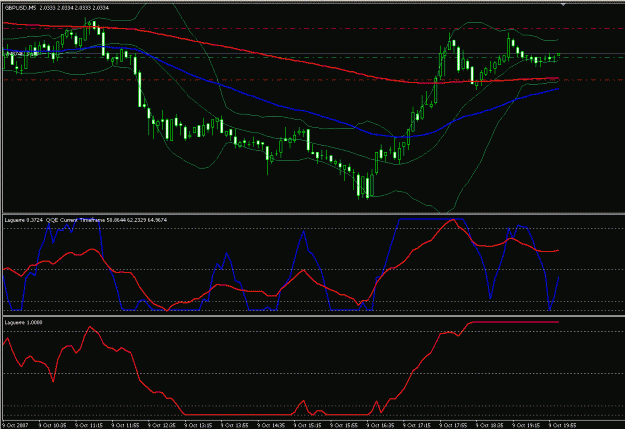Click the 9 Oct 11:15 time label

(x=89, y=425)
